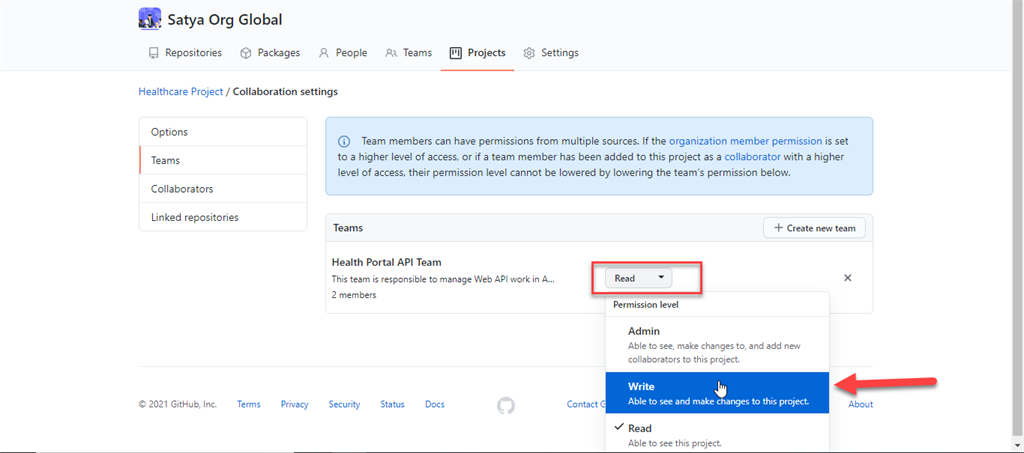Click the Collaboration settings breadcrumb text

(285, 92)
